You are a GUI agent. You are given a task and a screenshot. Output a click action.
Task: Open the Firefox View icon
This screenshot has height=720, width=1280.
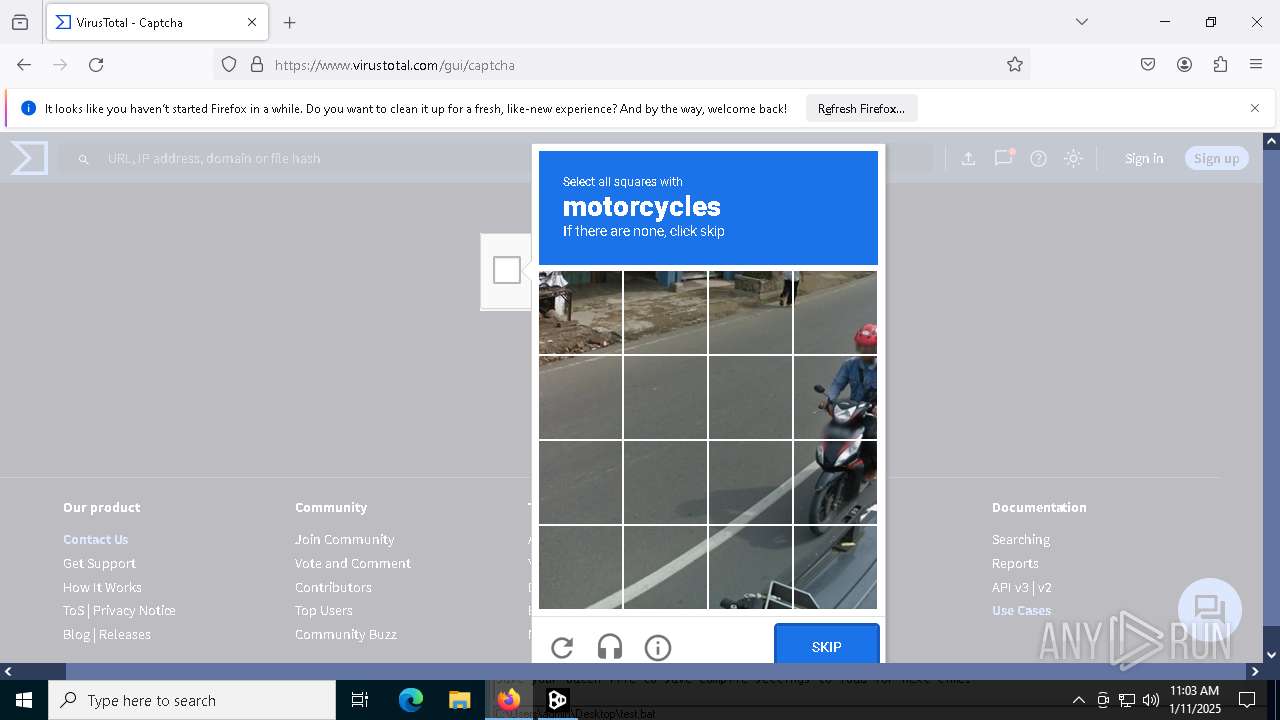(x=20, y=22)
